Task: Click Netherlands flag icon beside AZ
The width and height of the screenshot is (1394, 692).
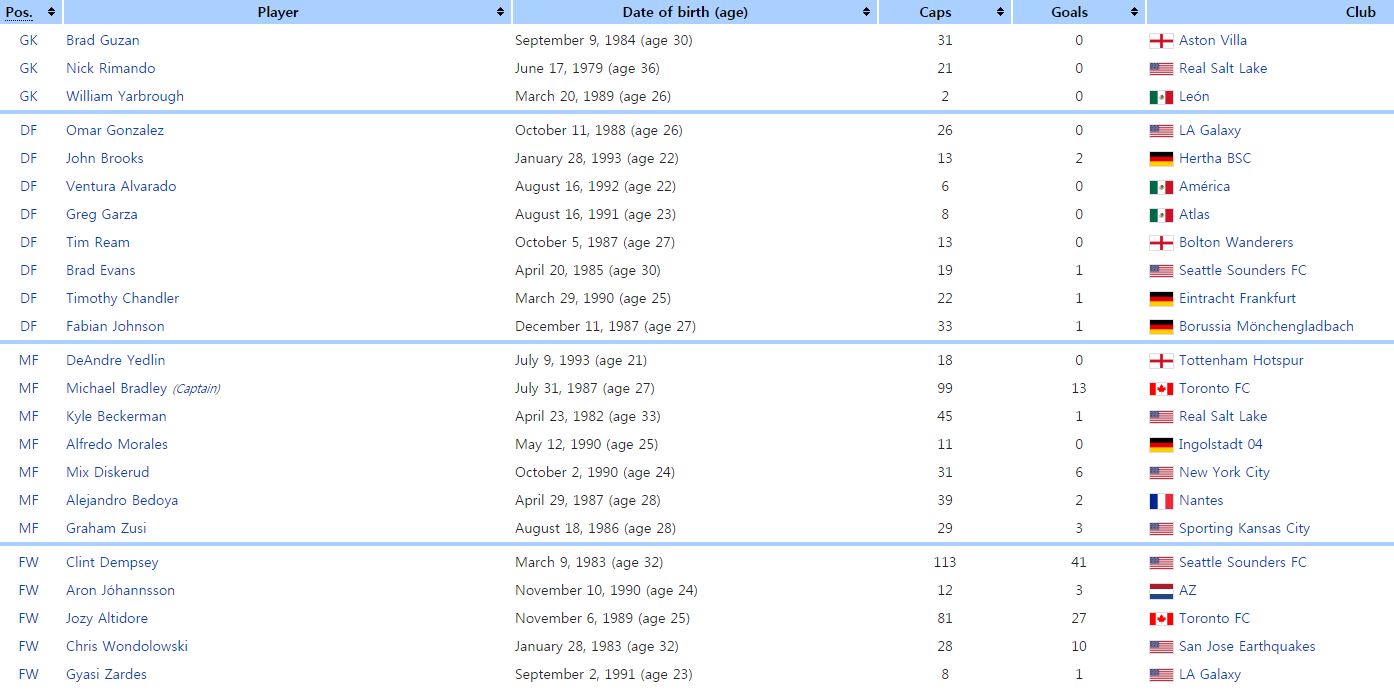Action: [x=1161, y=591]
